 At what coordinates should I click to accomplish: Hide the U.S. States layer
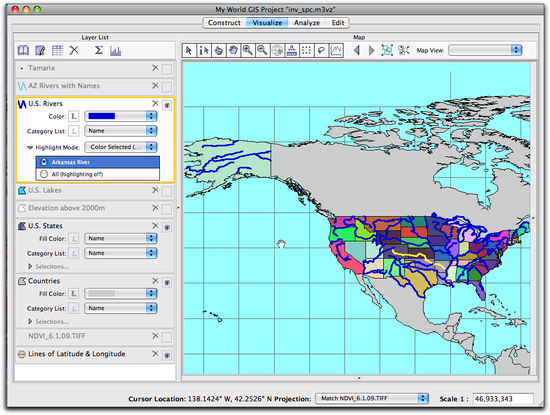coord(167,227)
